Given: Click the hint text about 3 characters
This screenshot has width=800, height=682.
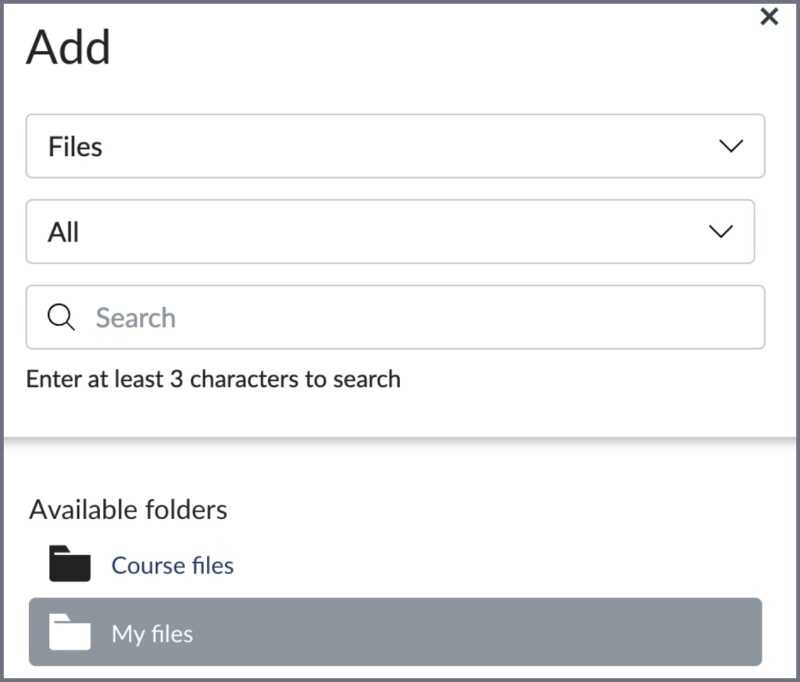Looking at the screenshot, I should pos(211,379).
